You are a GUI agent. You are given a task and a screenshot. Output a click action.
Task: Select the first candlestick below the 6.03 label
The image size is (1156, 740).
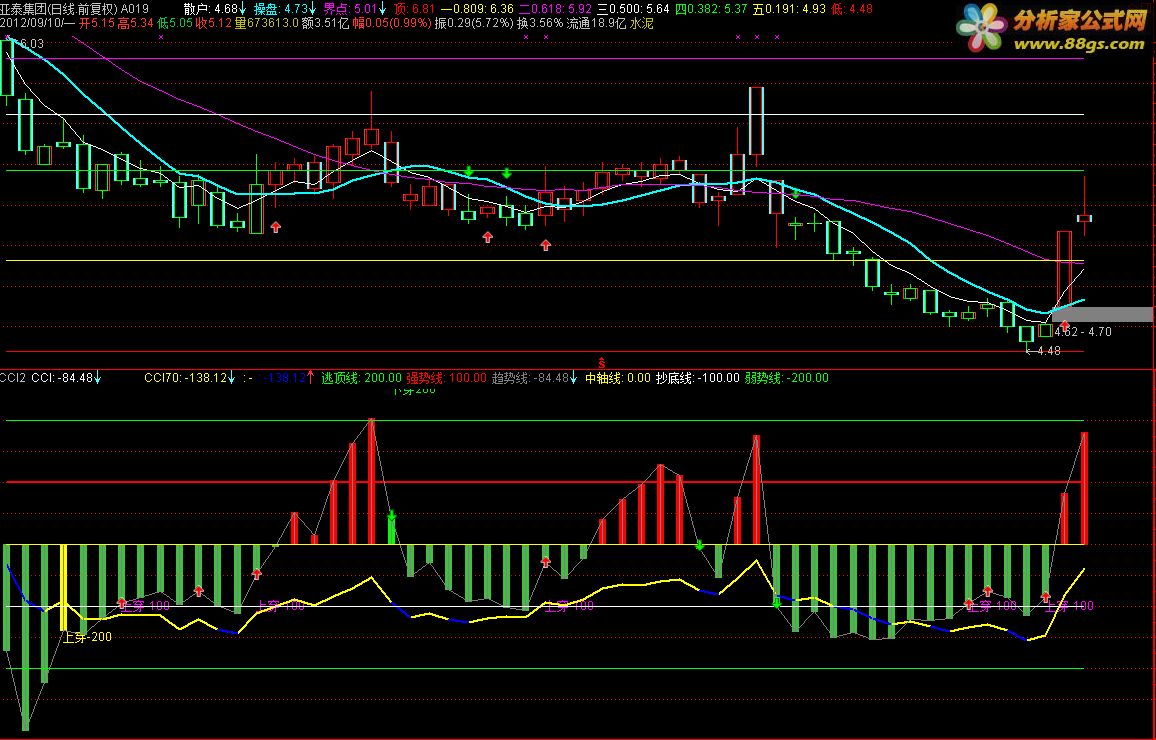point(7,68)
